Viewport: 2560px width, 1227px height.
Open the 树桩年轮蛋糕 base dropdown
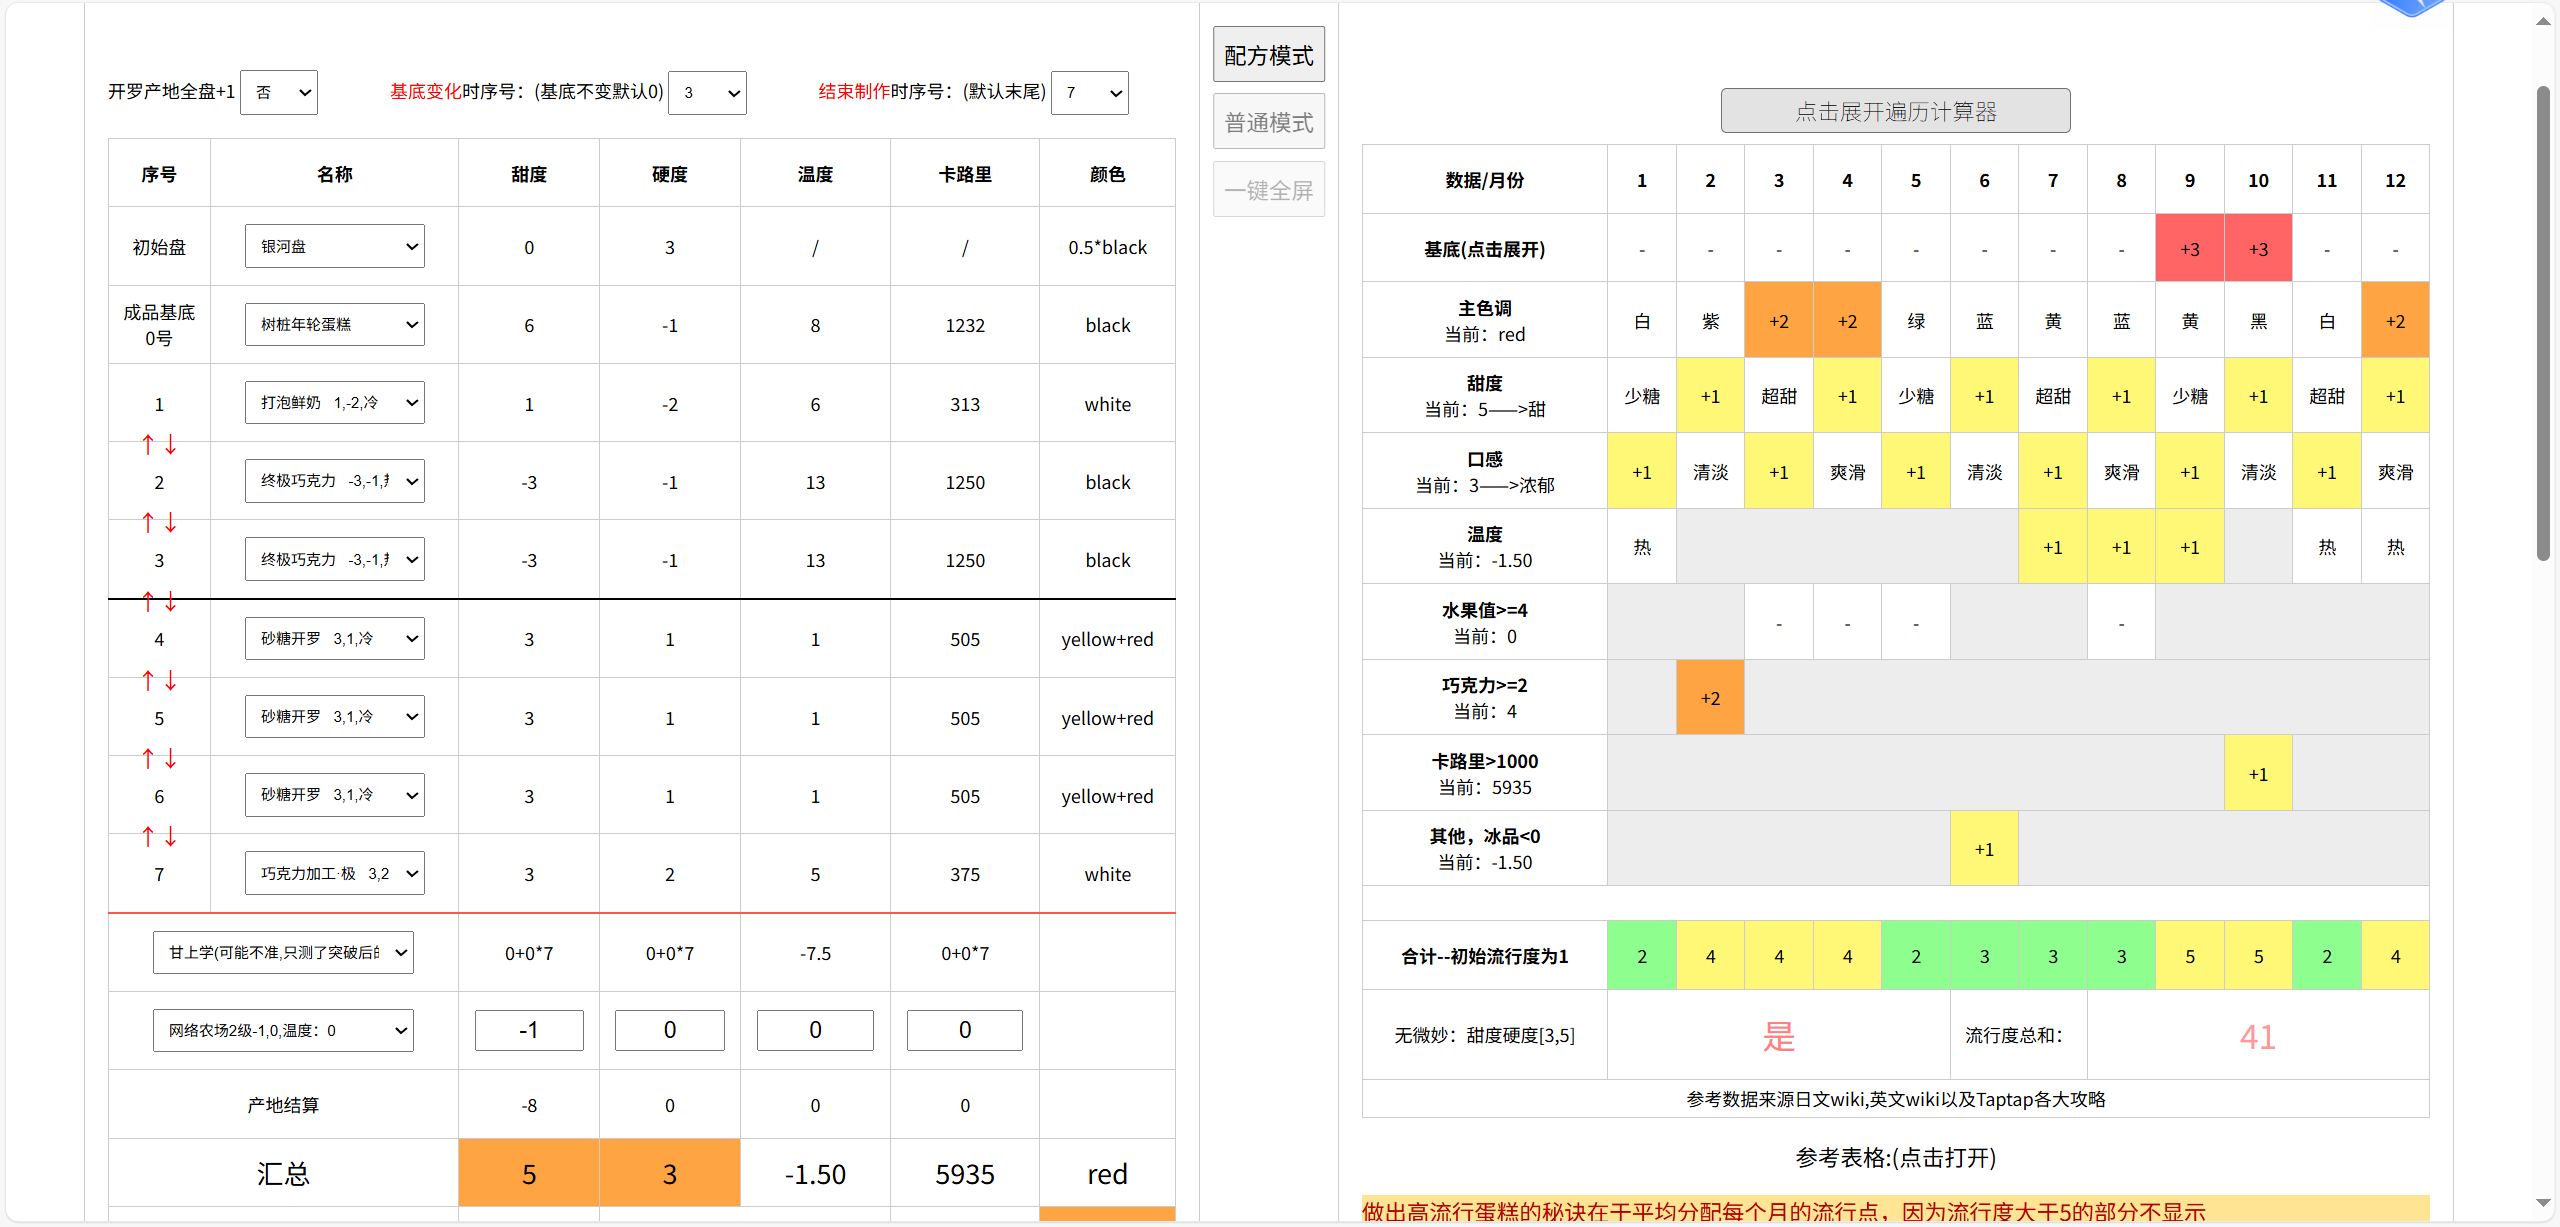(x=334, y=324)
